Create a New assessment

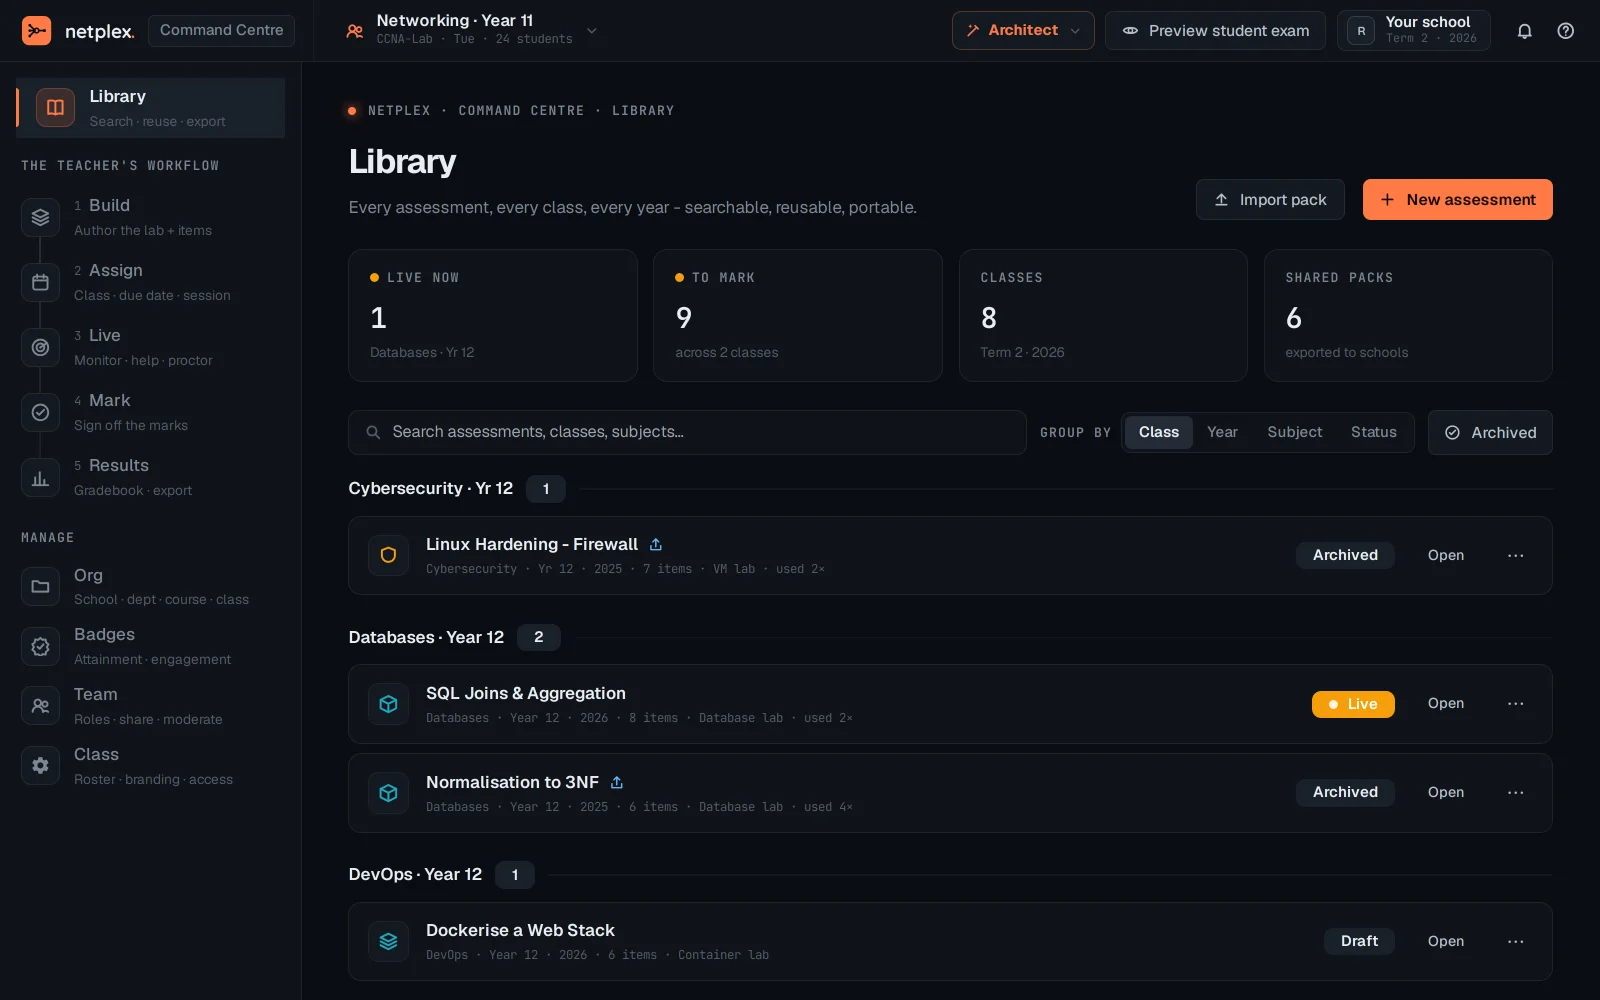1457,199
